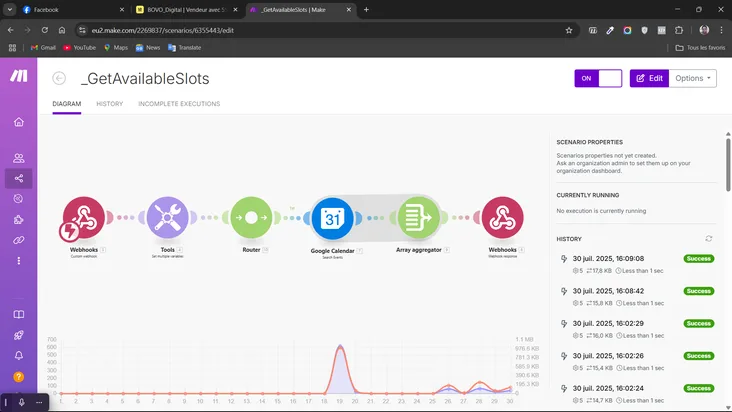
Task: Refresh the history list
Action: coord(709,239)
